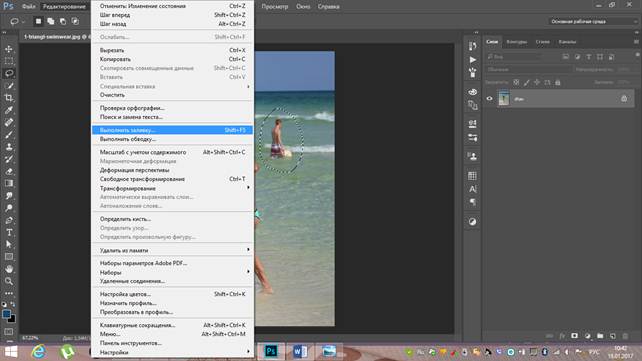The image size is (642, 361).
Task: Select the Brush tool
Action: pos(9,135)
